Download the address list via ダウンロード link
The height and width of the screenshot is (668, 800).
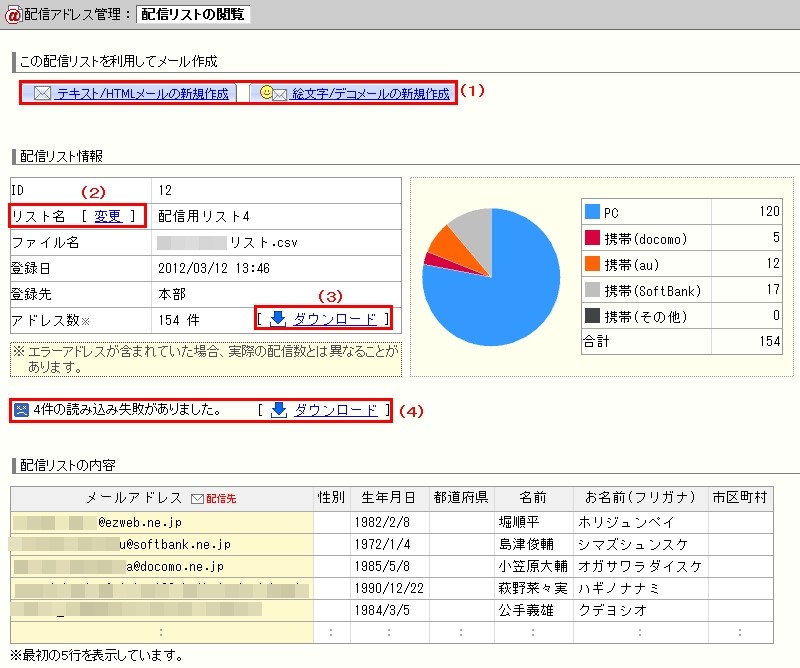click(x=334, y=318)
